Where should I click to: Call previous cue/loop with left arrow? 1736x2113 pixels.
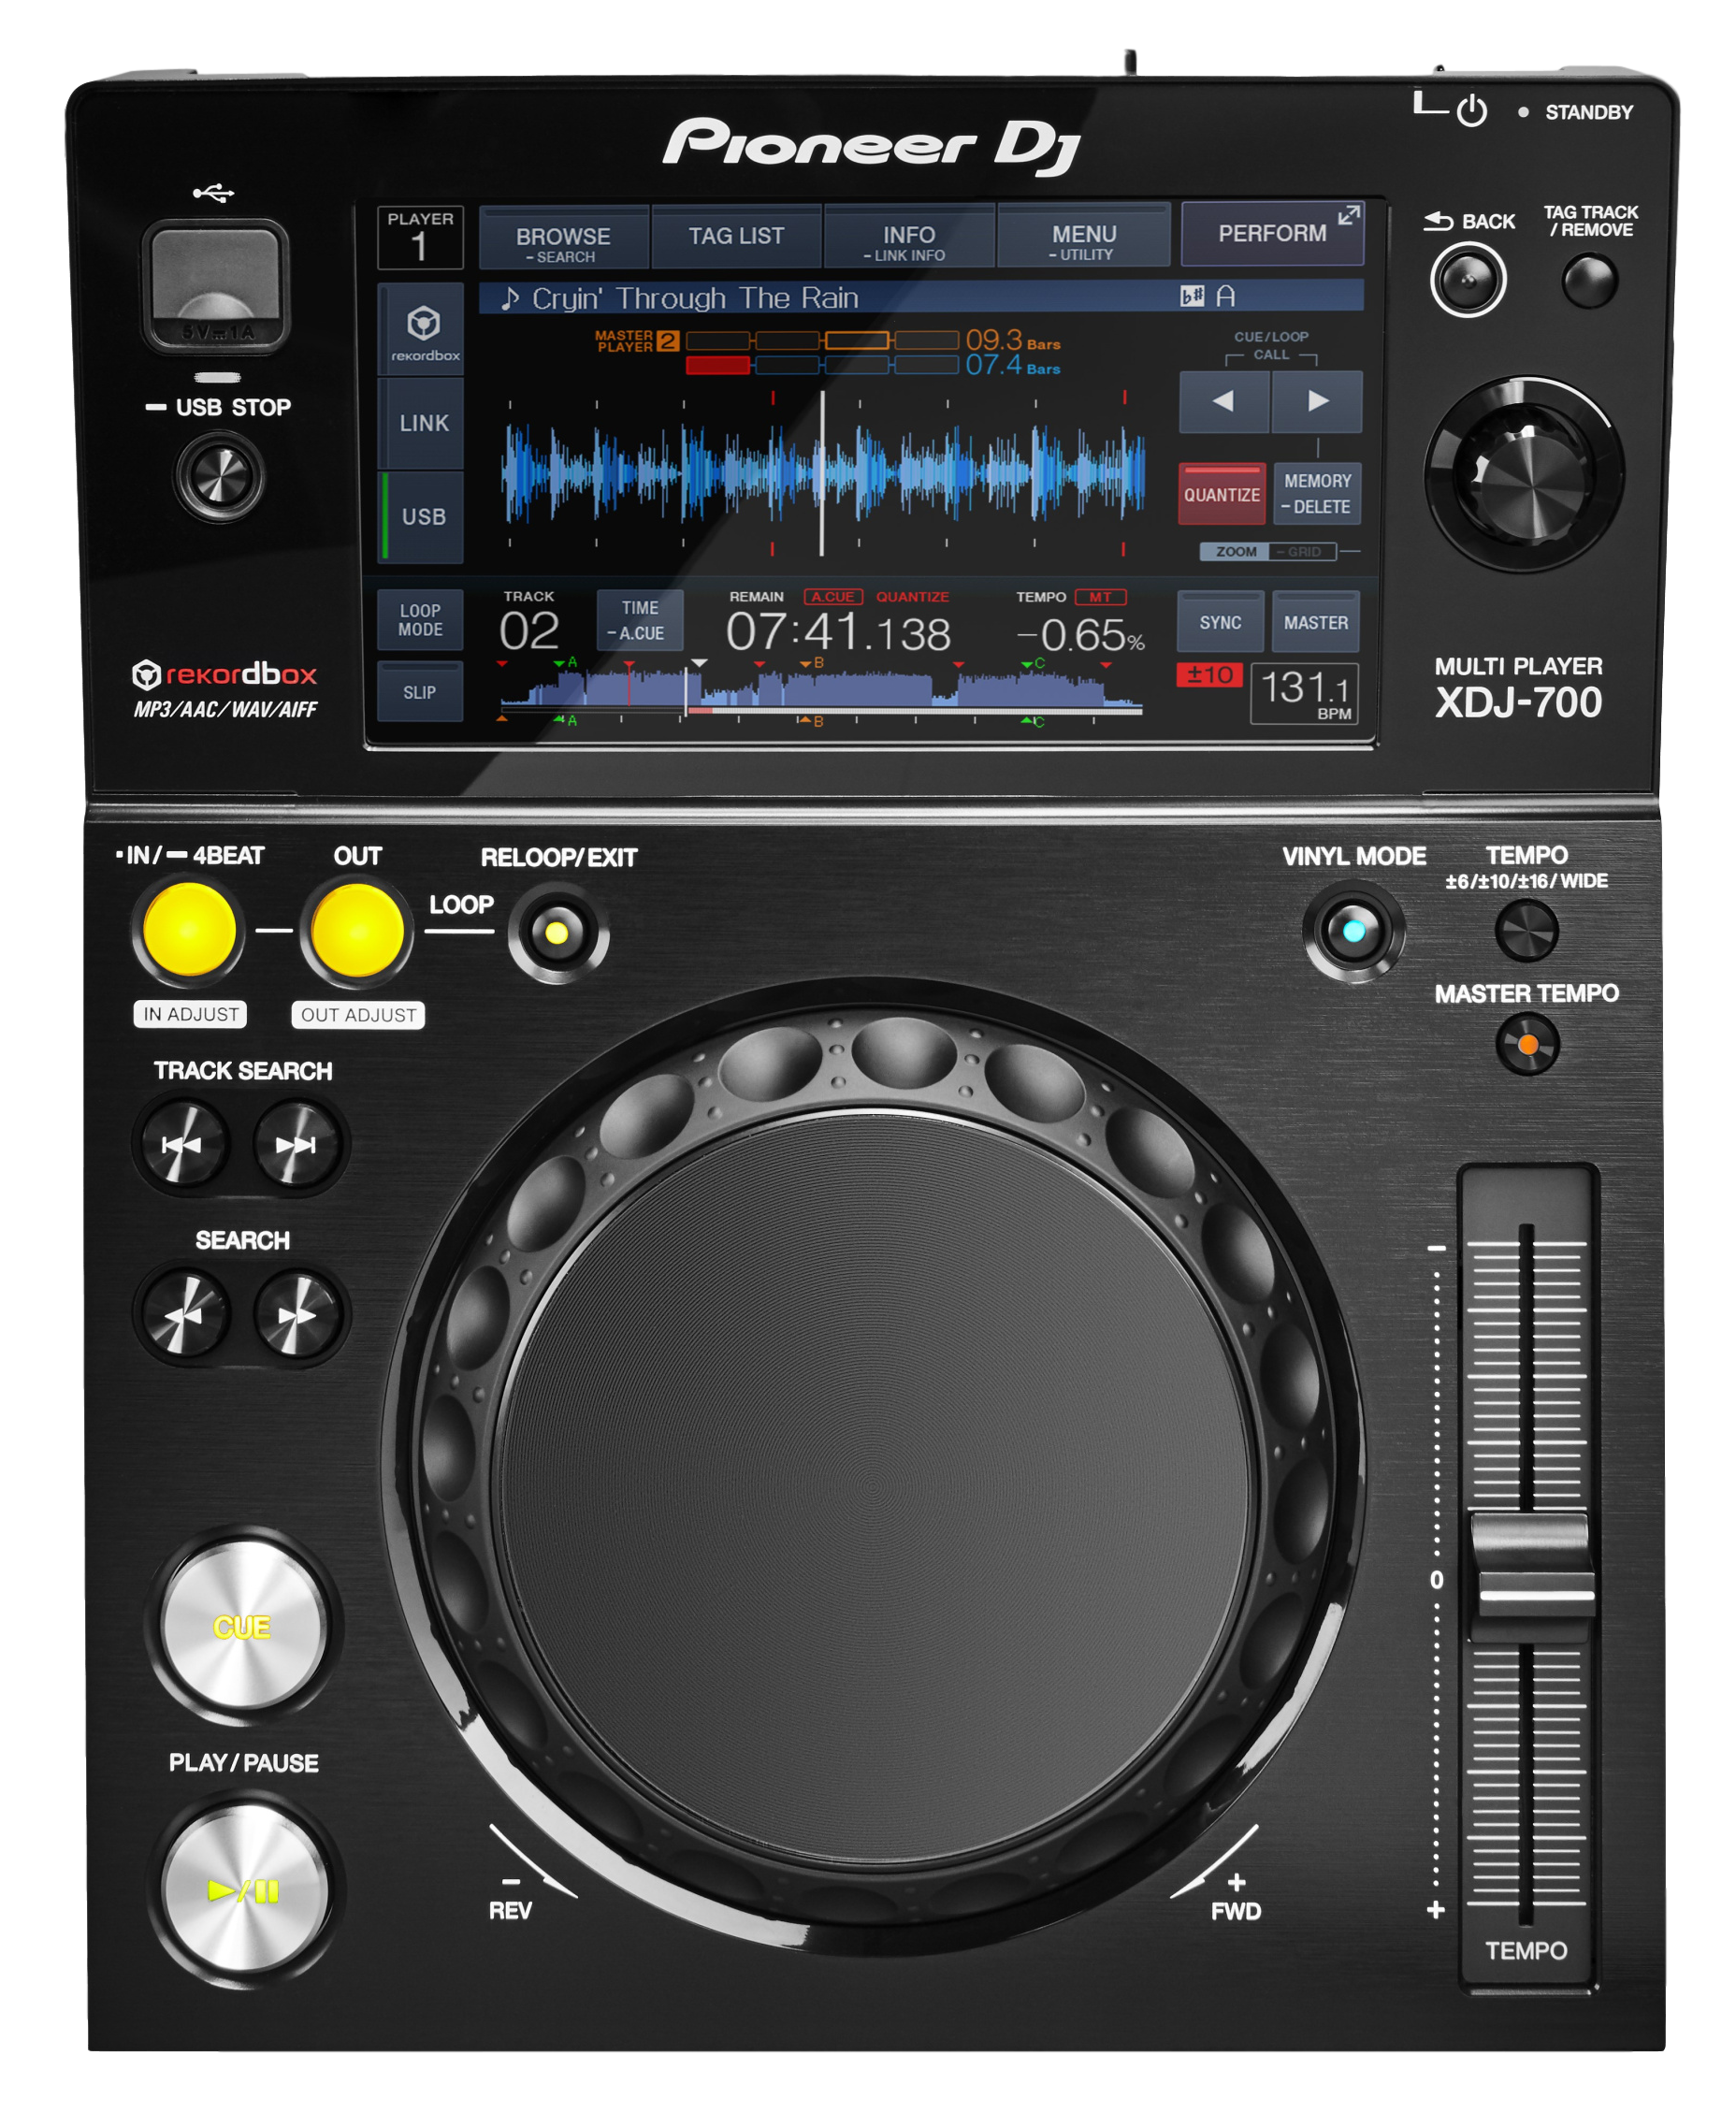pos(1223,402)
